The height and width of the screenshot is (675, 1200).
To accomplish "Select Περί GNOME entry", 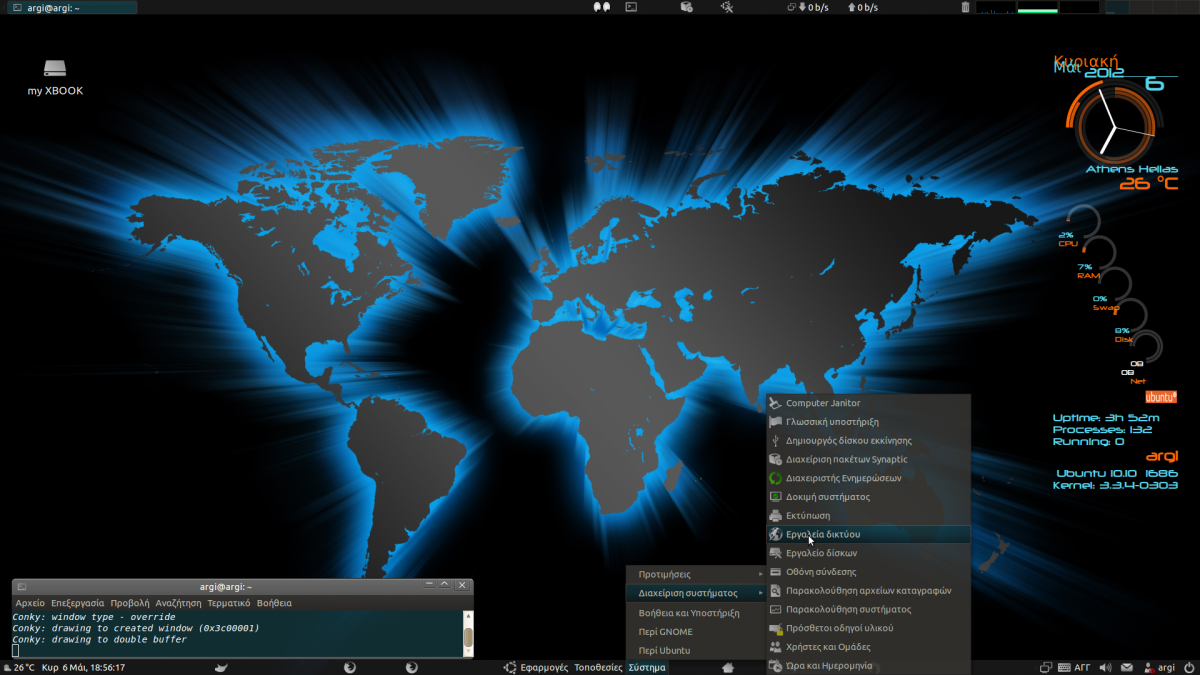I will 696,632.
